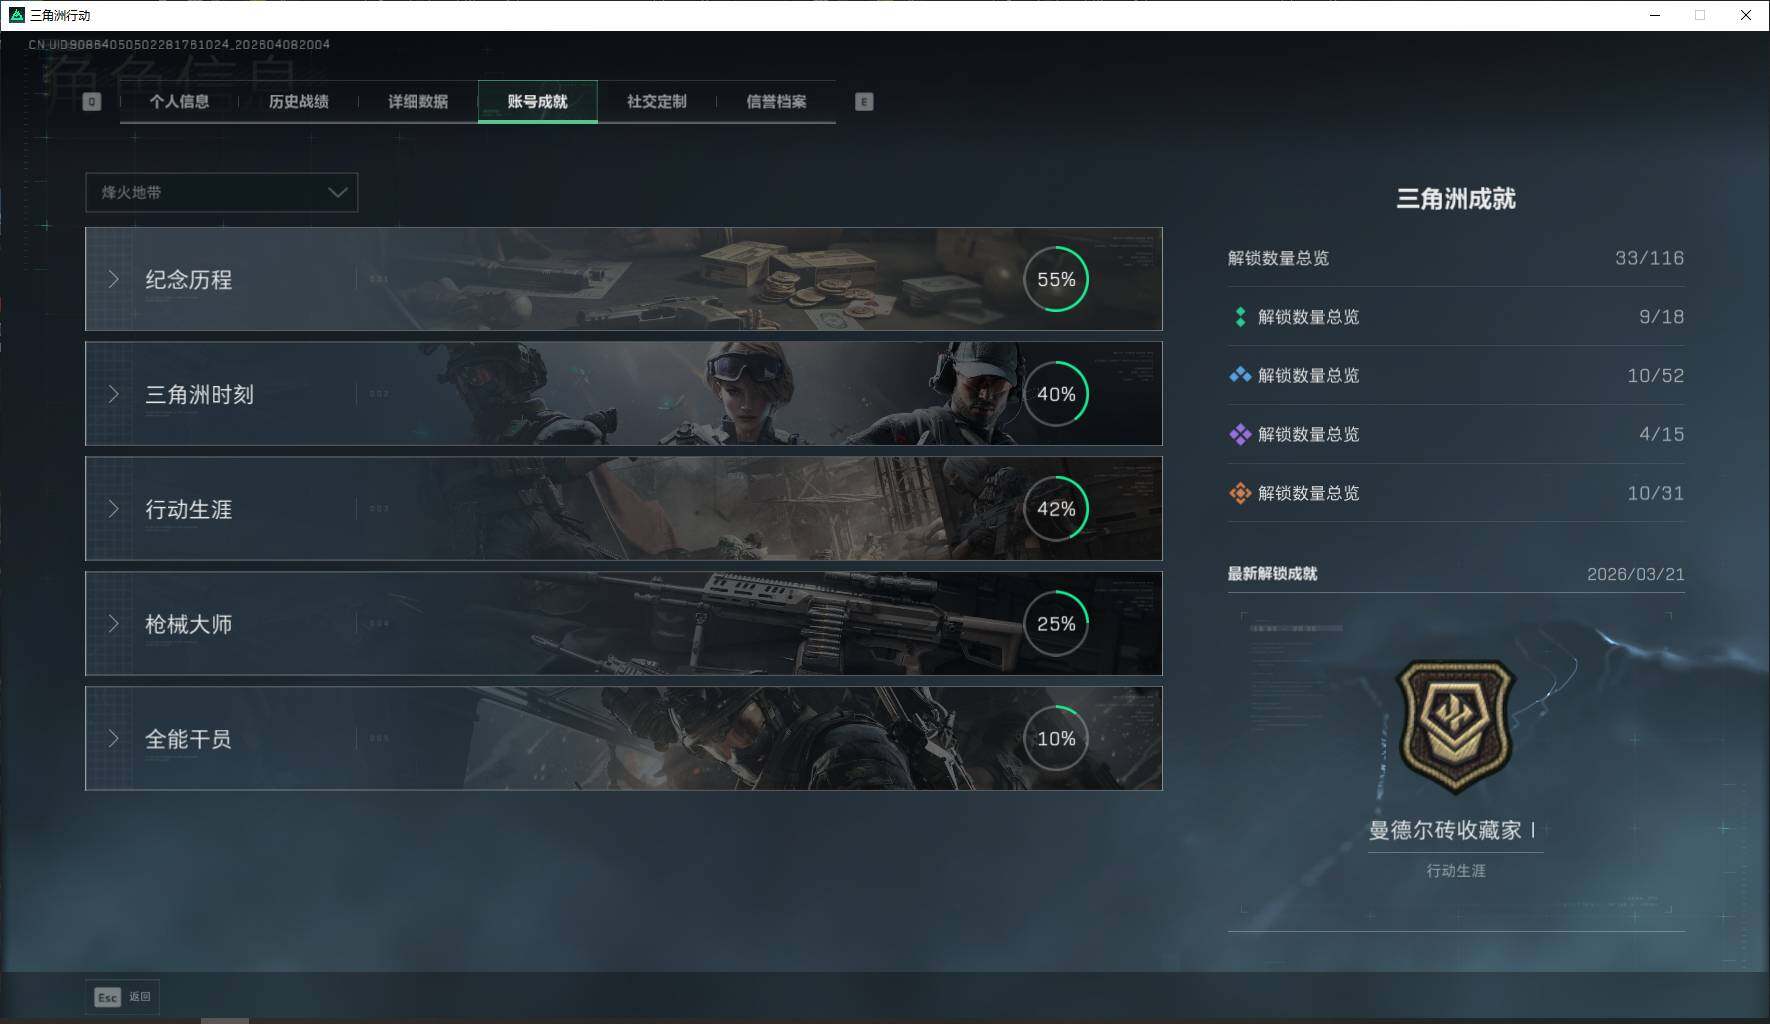
Task: Click the 25% progress ring
Action: click(1056, 624)
